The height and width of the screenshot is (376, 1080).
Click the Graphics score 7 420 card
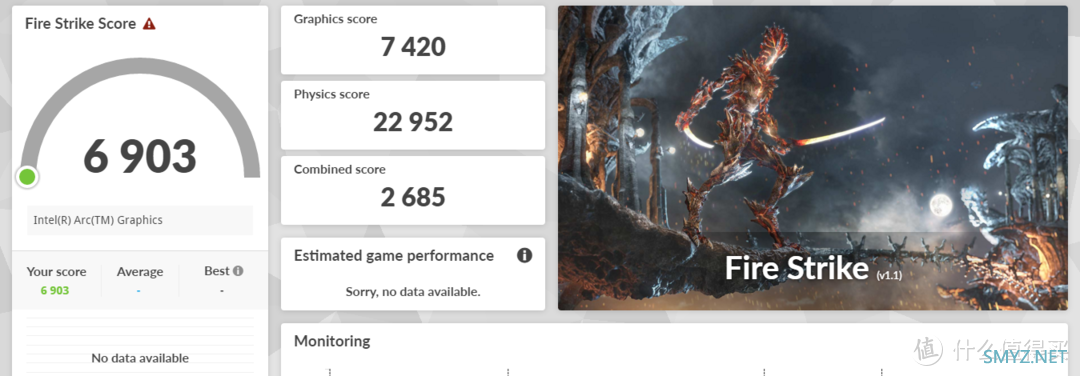pyautogui.click(x=413, y=40)
